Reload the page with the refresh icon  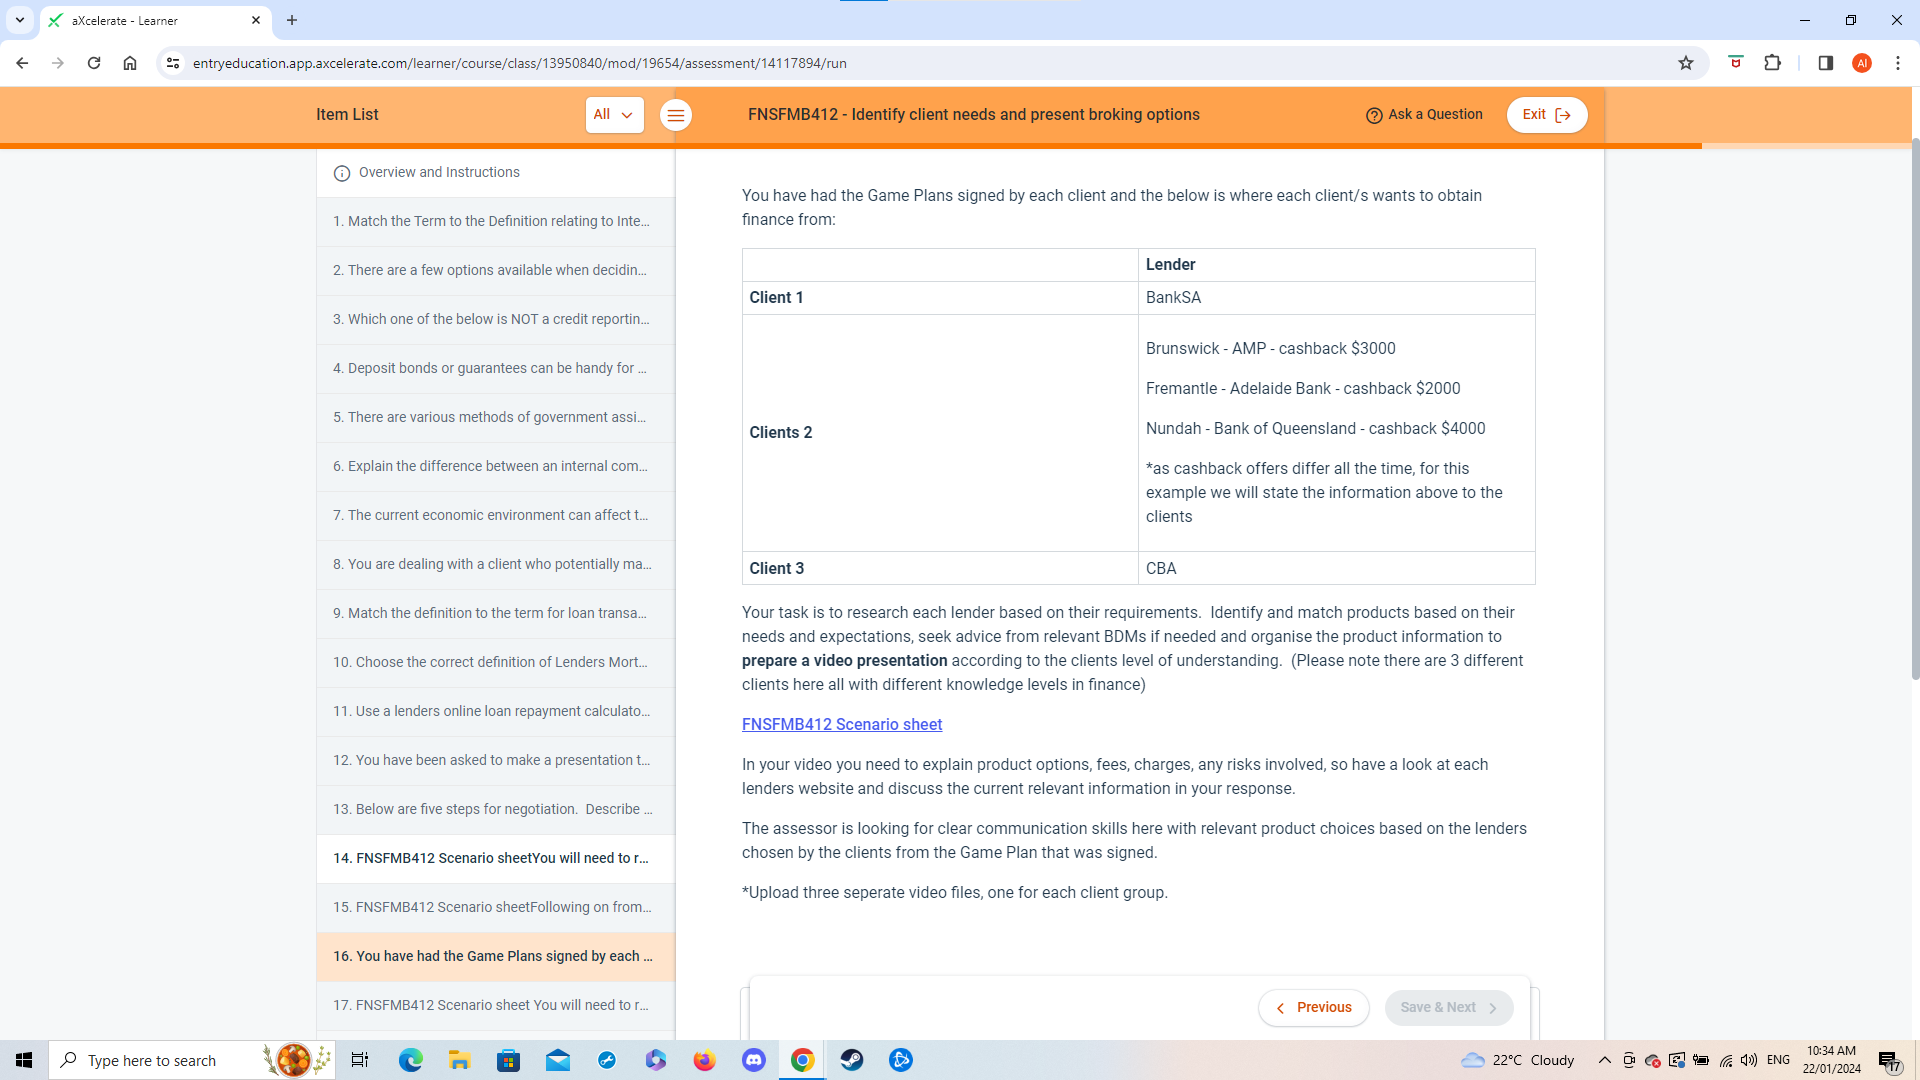click(94, 63)
